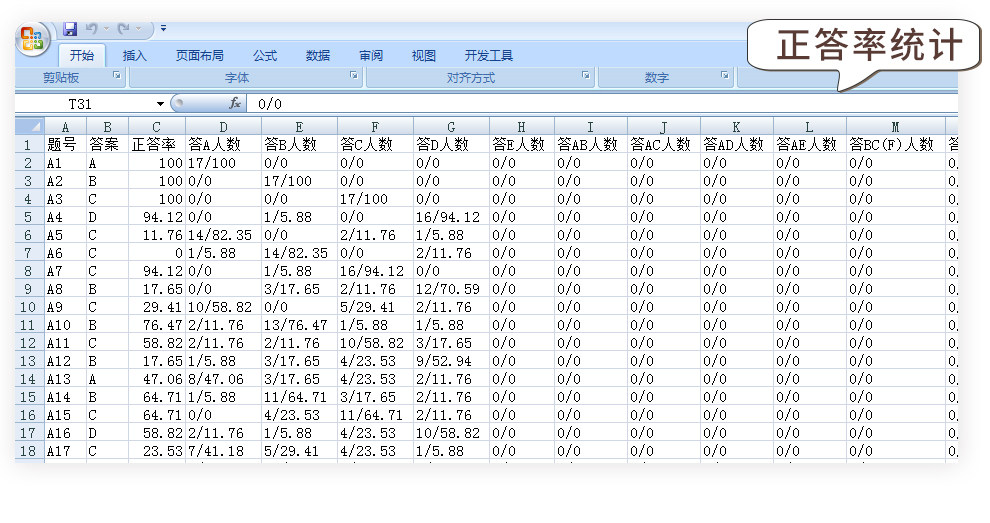Viewport: 990px width, 523px height.
Task: Select column A header
Action: (x=65, y=127)
